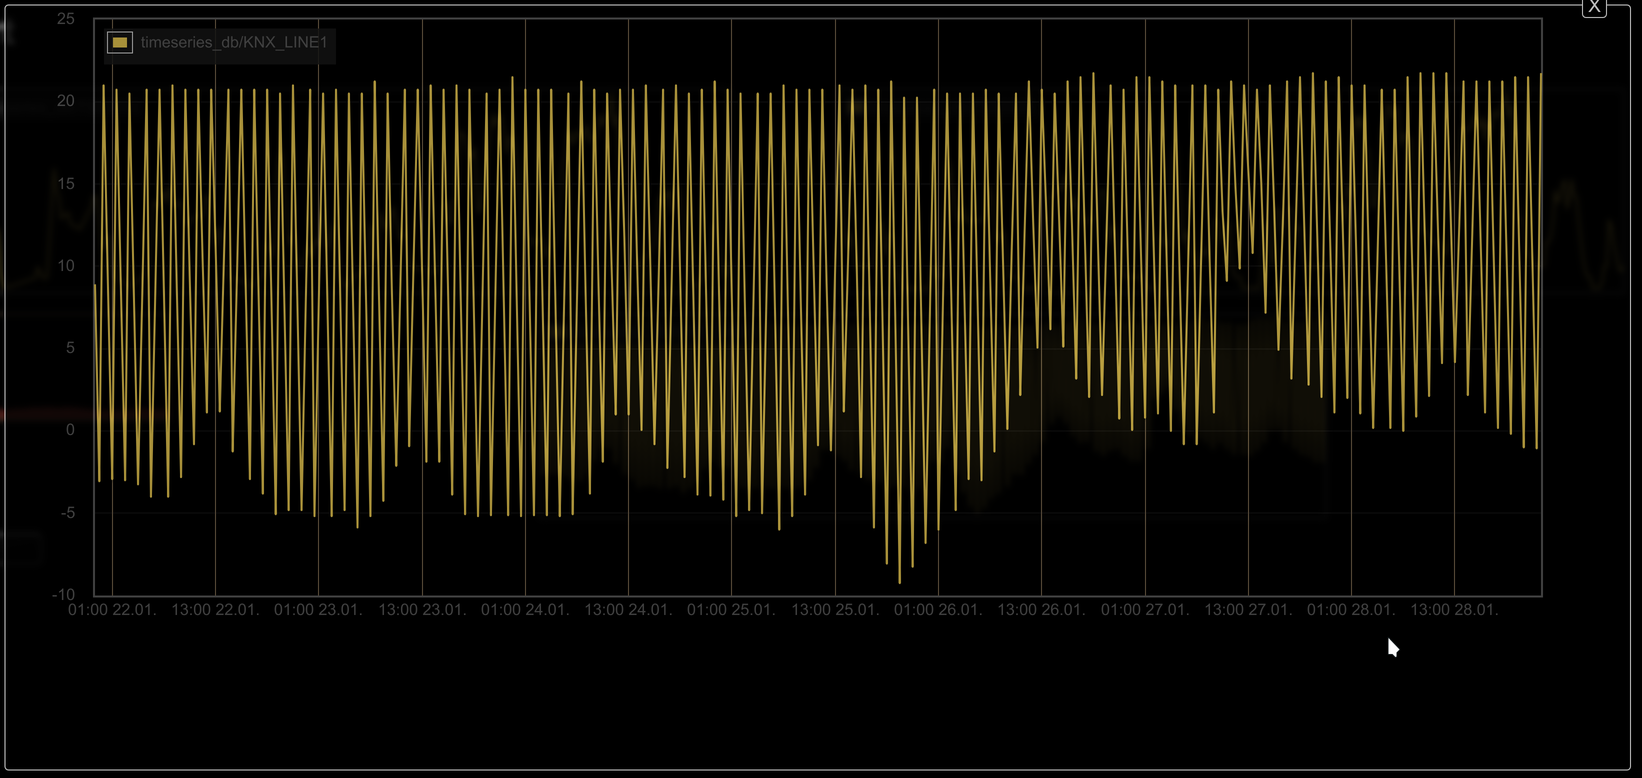Click the y-axis value 20
1642x778 pixels.
66,101
